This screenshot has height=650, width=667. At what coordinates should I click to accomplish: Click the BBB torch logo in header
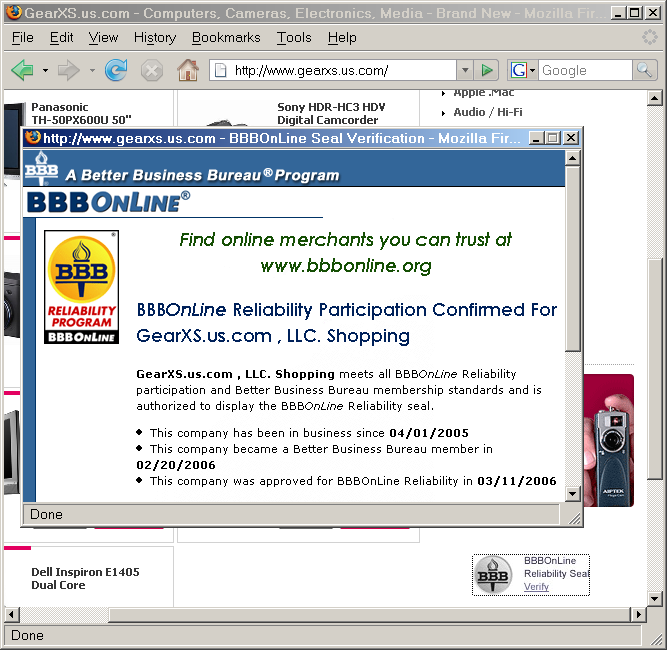41,168
